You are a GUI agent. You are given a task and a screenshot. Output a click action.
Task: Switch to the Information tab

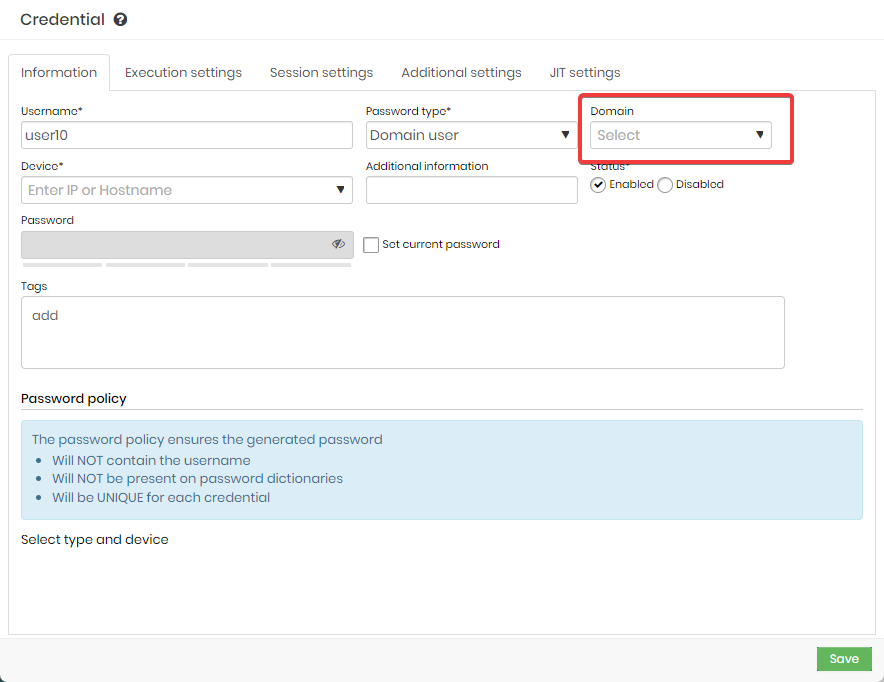coord(59,73)
